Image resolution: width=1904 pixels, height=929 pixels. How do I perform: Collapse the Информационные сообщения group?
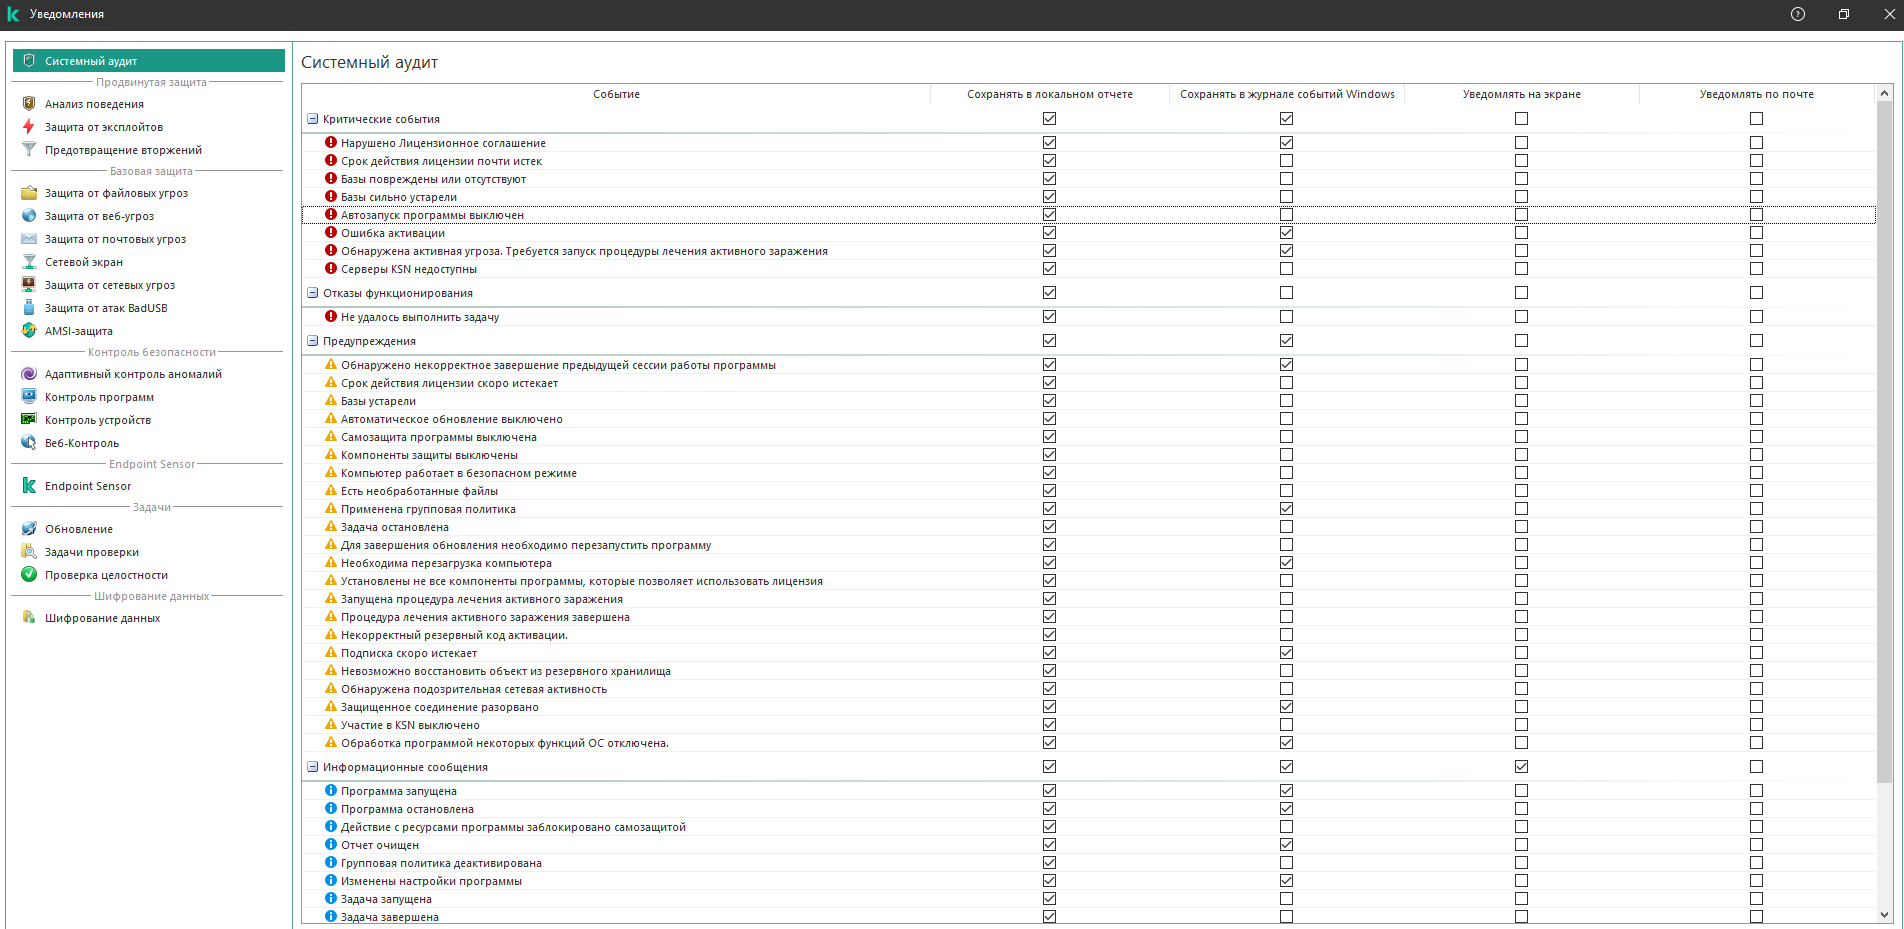(x=312, y=767)
